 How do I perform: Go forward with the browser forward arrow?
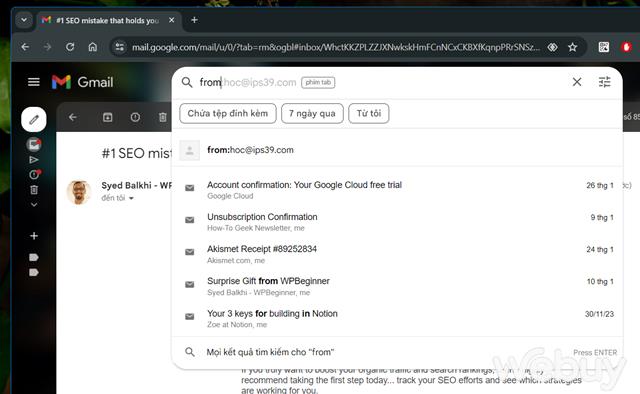coord(48,47)
